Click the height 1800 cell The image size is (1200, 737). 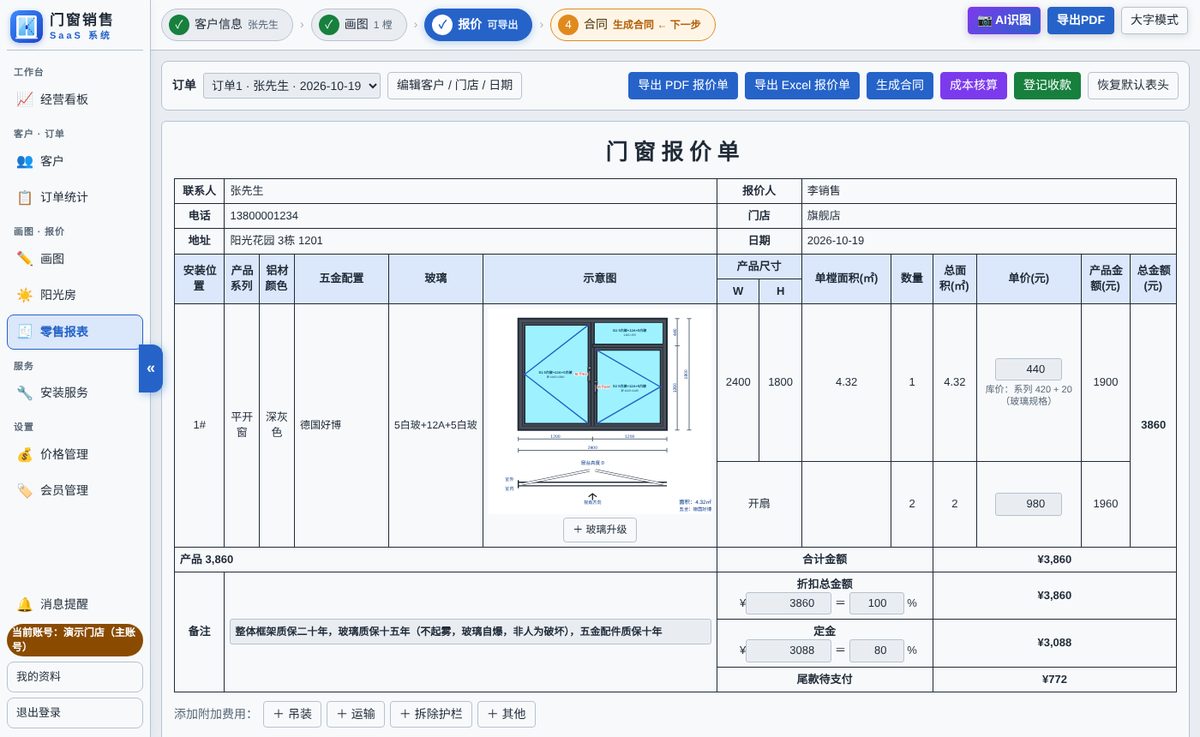[780, 382]
